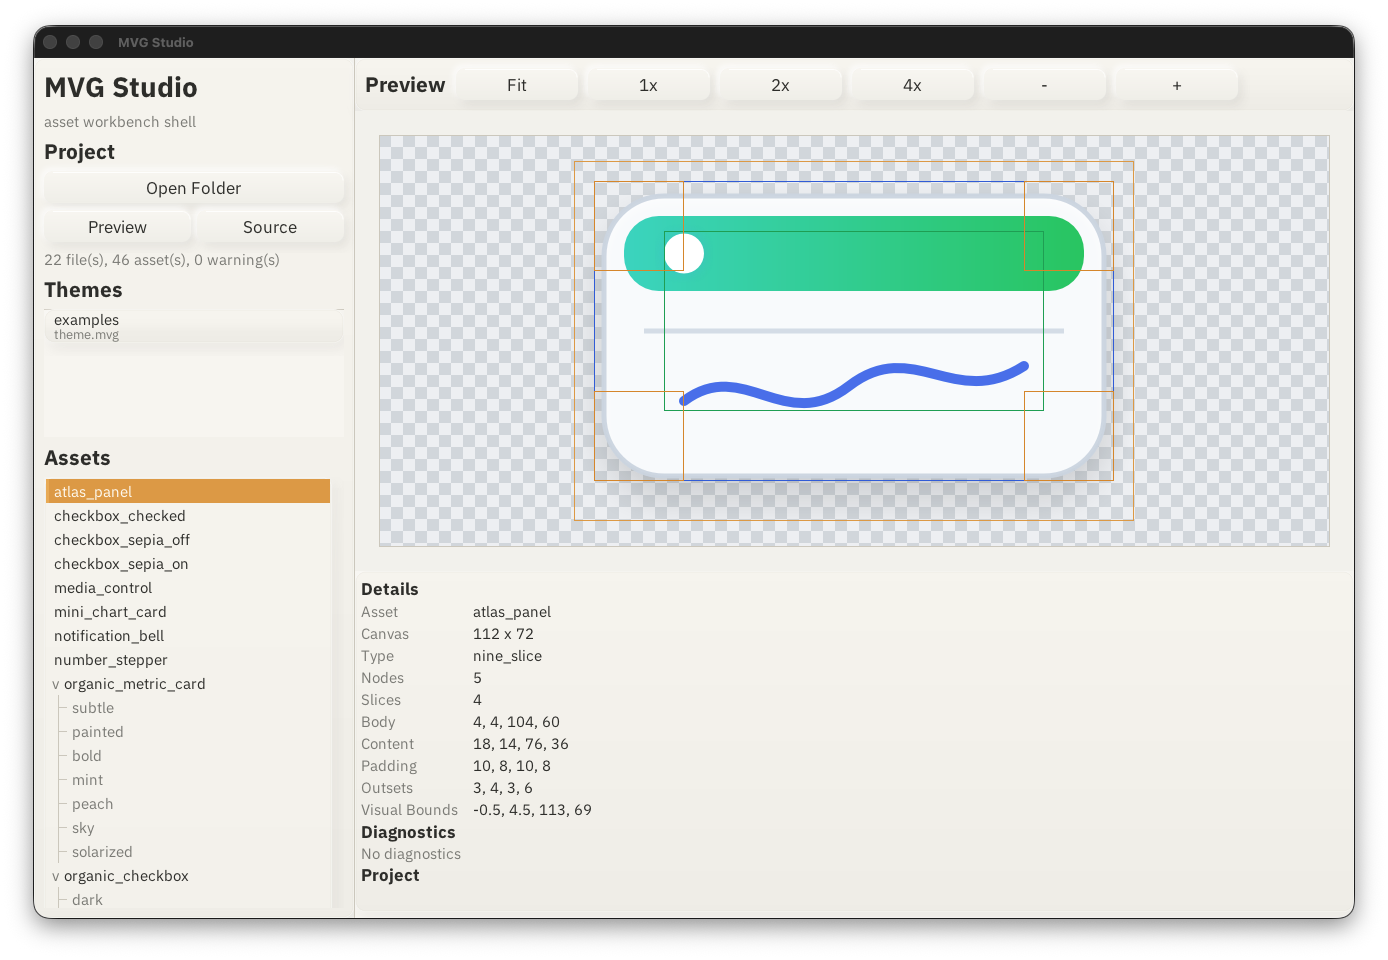Select the organic_checkbox asset name
This screenshot has width=1388, height=960.
pos(126,876)
